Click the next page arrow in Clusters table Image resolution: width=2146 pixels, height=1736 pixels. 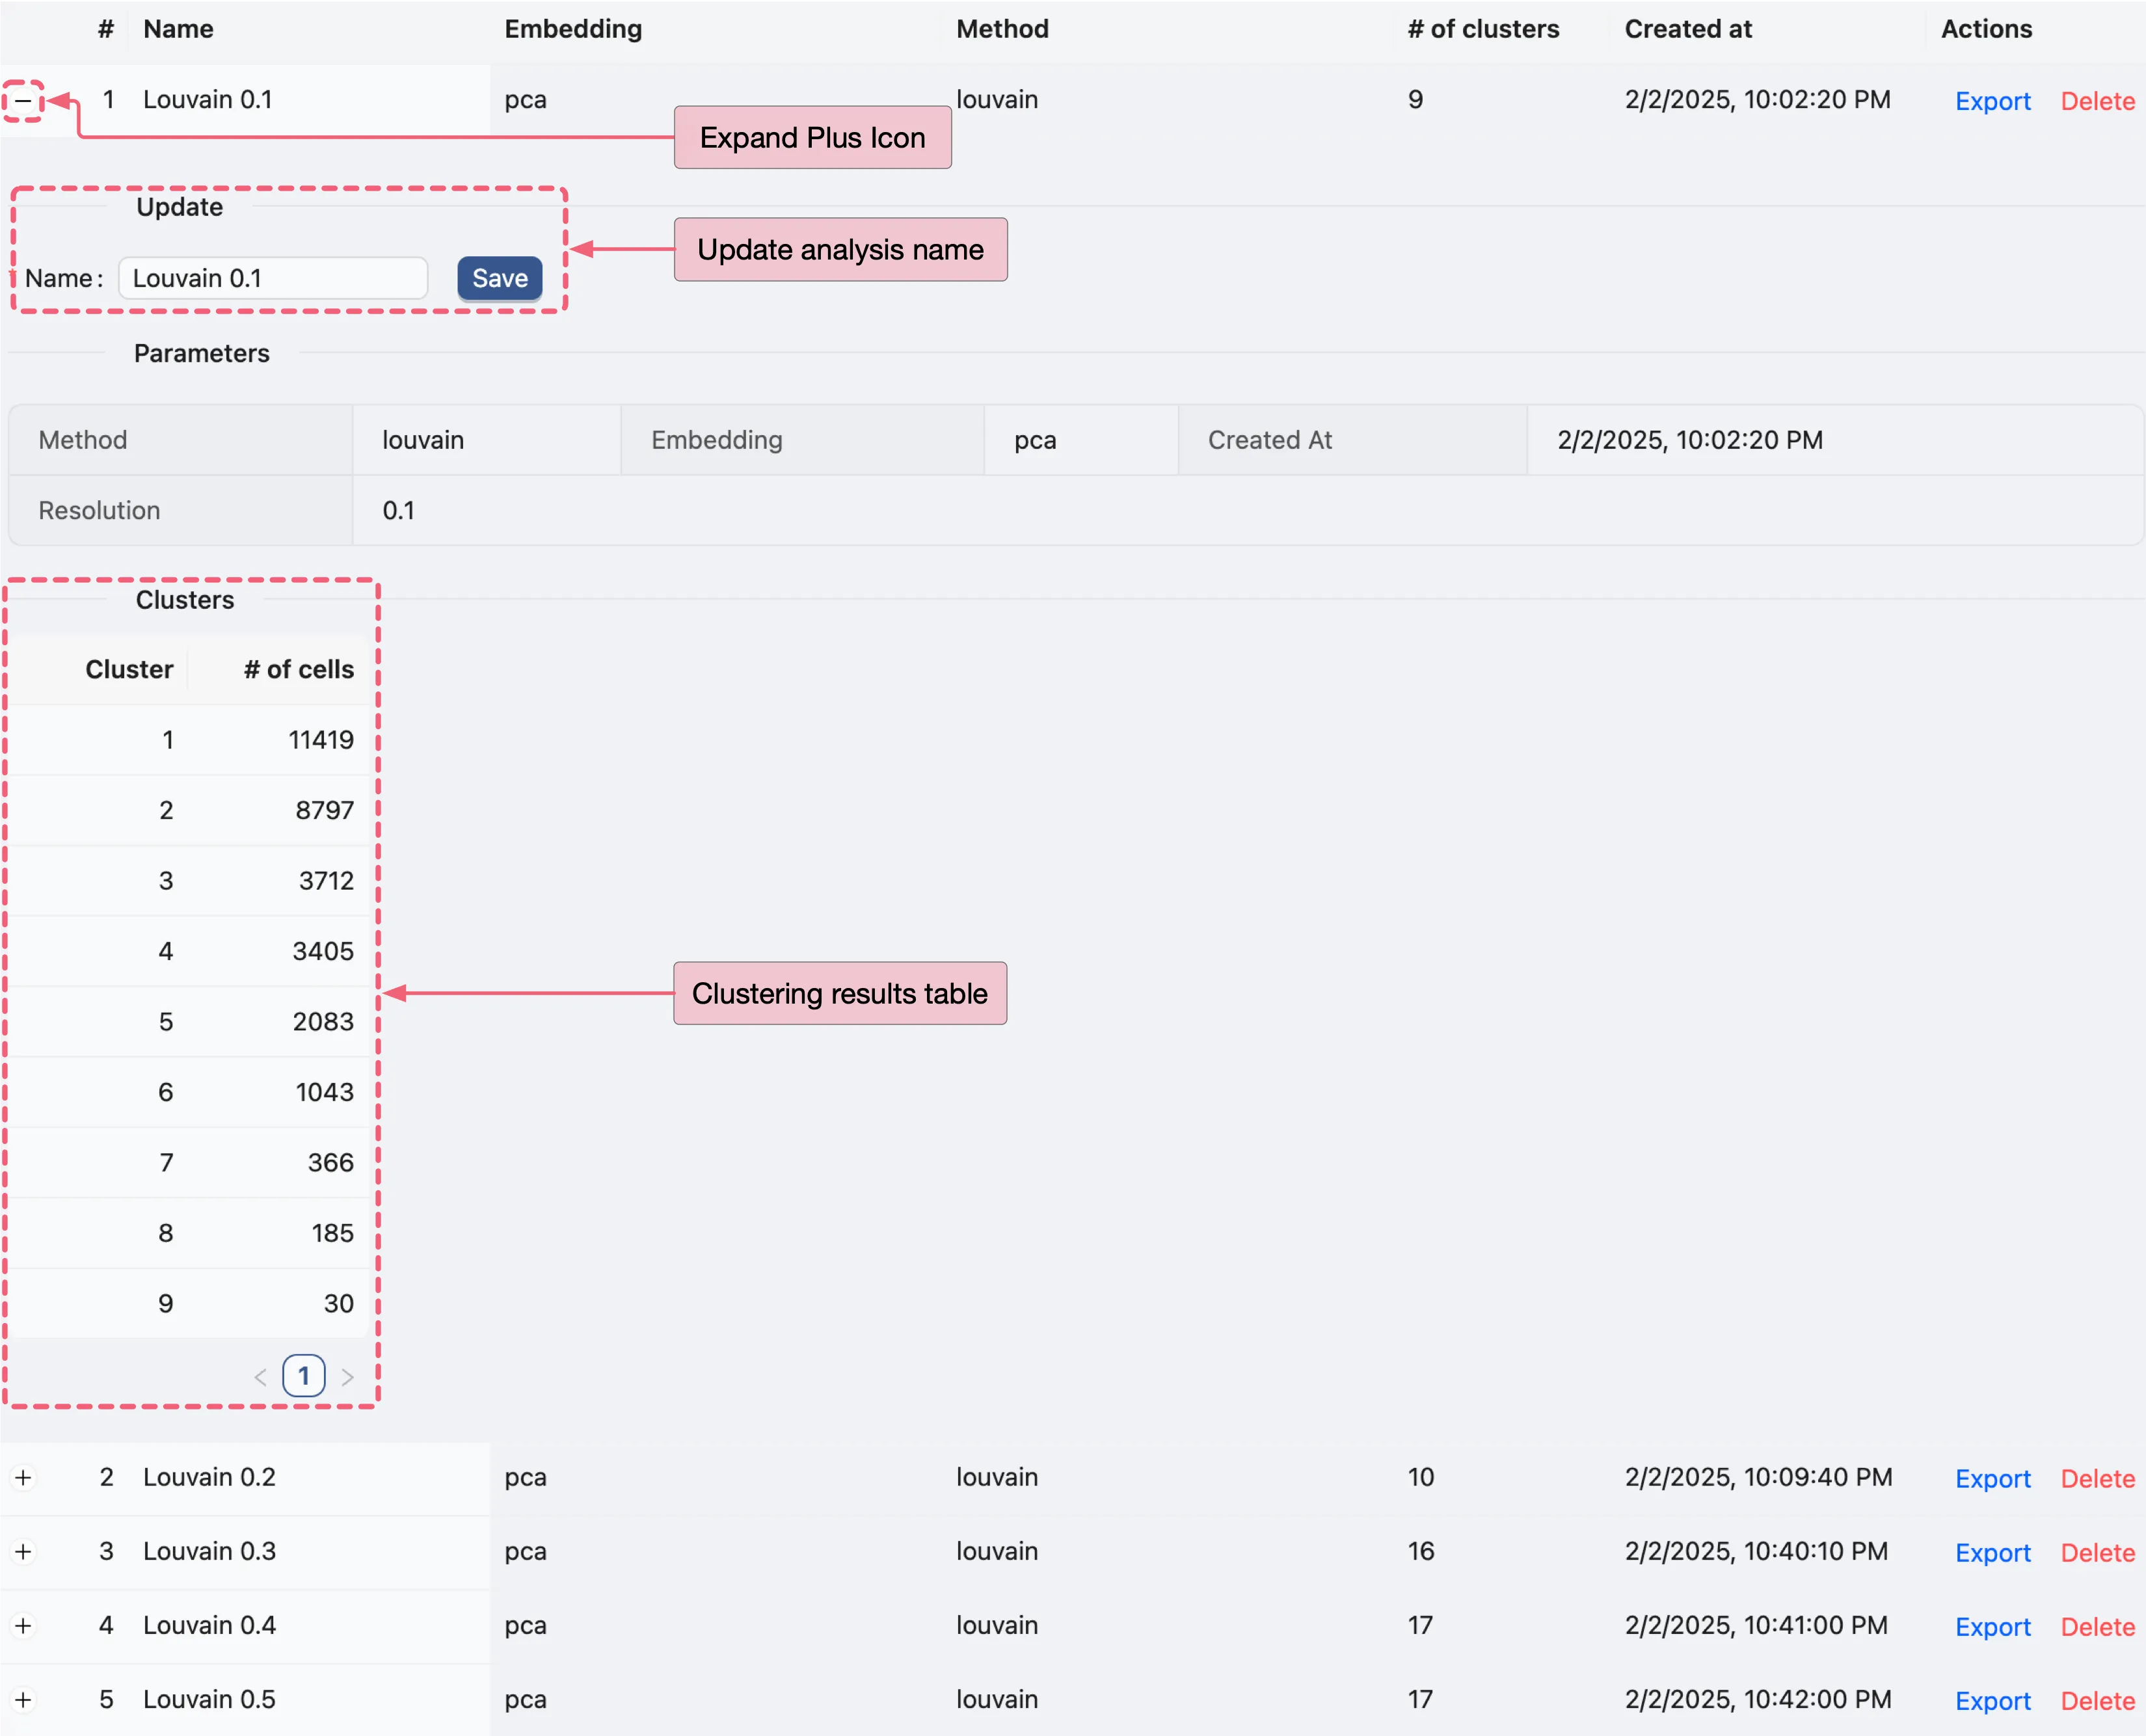point(347,1376)
